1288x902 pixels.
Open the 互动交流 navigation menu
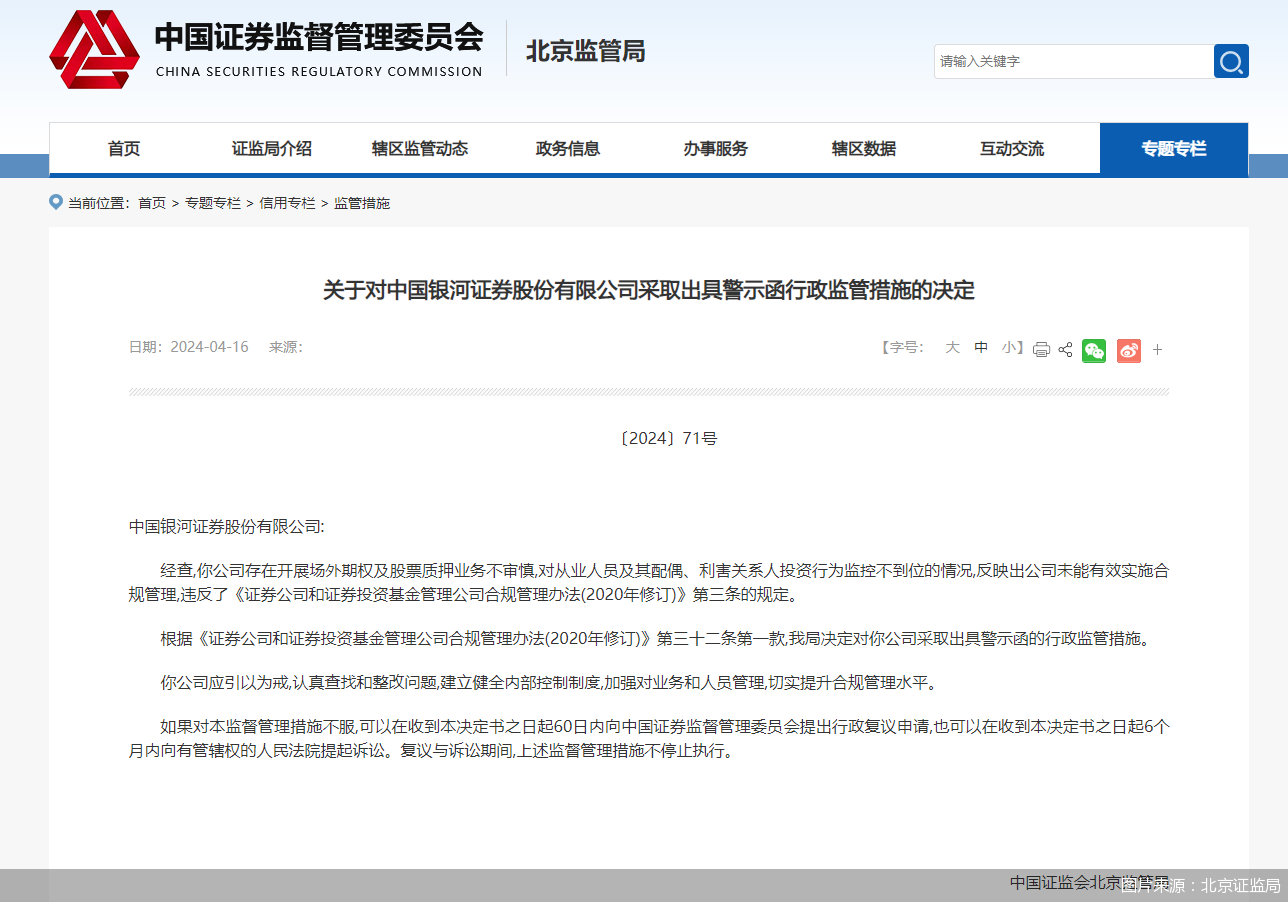[x=1011, y=148]
